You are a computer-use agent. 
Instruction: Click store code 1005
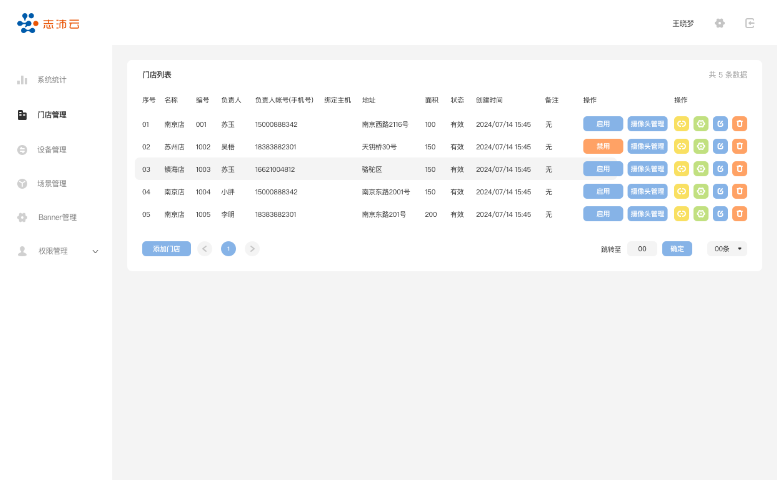(203, 214)
